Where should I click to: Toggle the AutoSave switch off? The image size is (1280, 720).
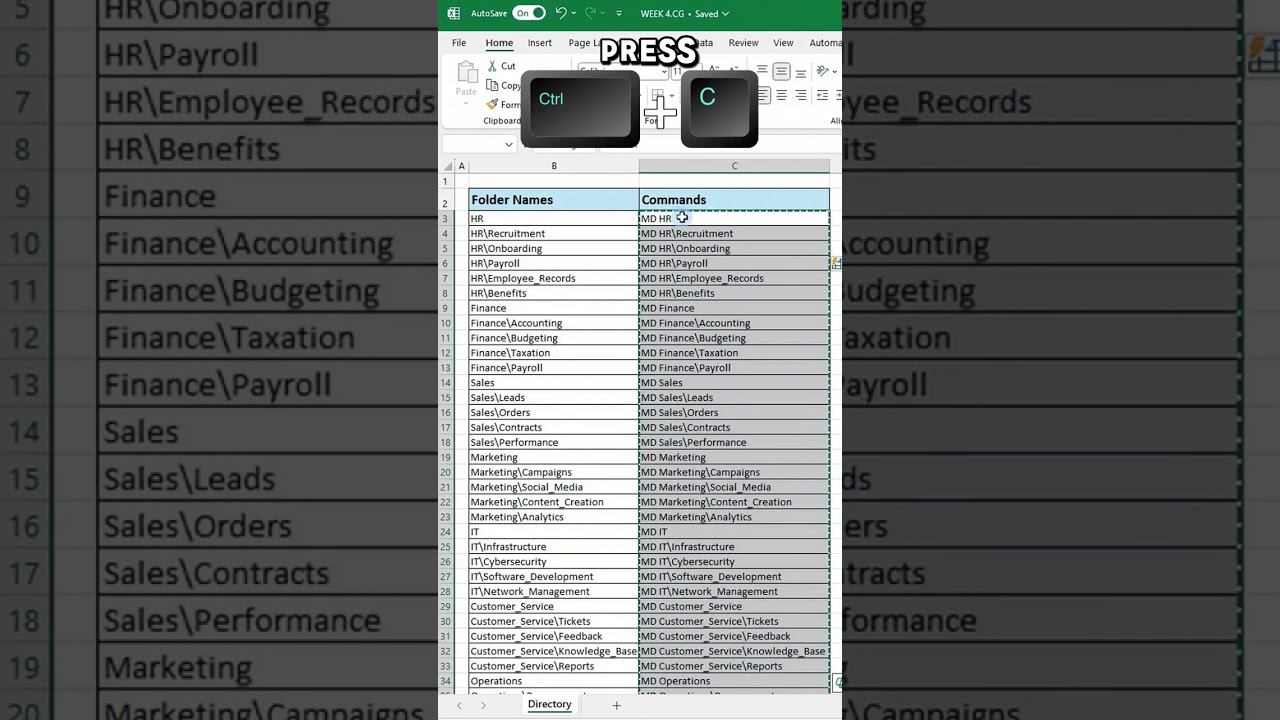[x=529, y=13]
